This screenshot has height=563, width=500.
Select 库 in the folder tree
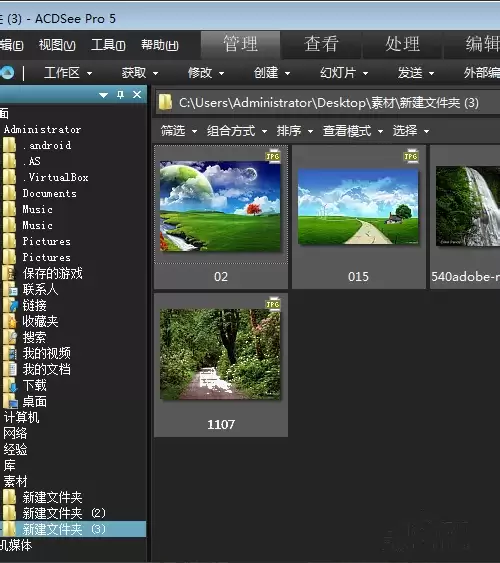pos(10,465)
